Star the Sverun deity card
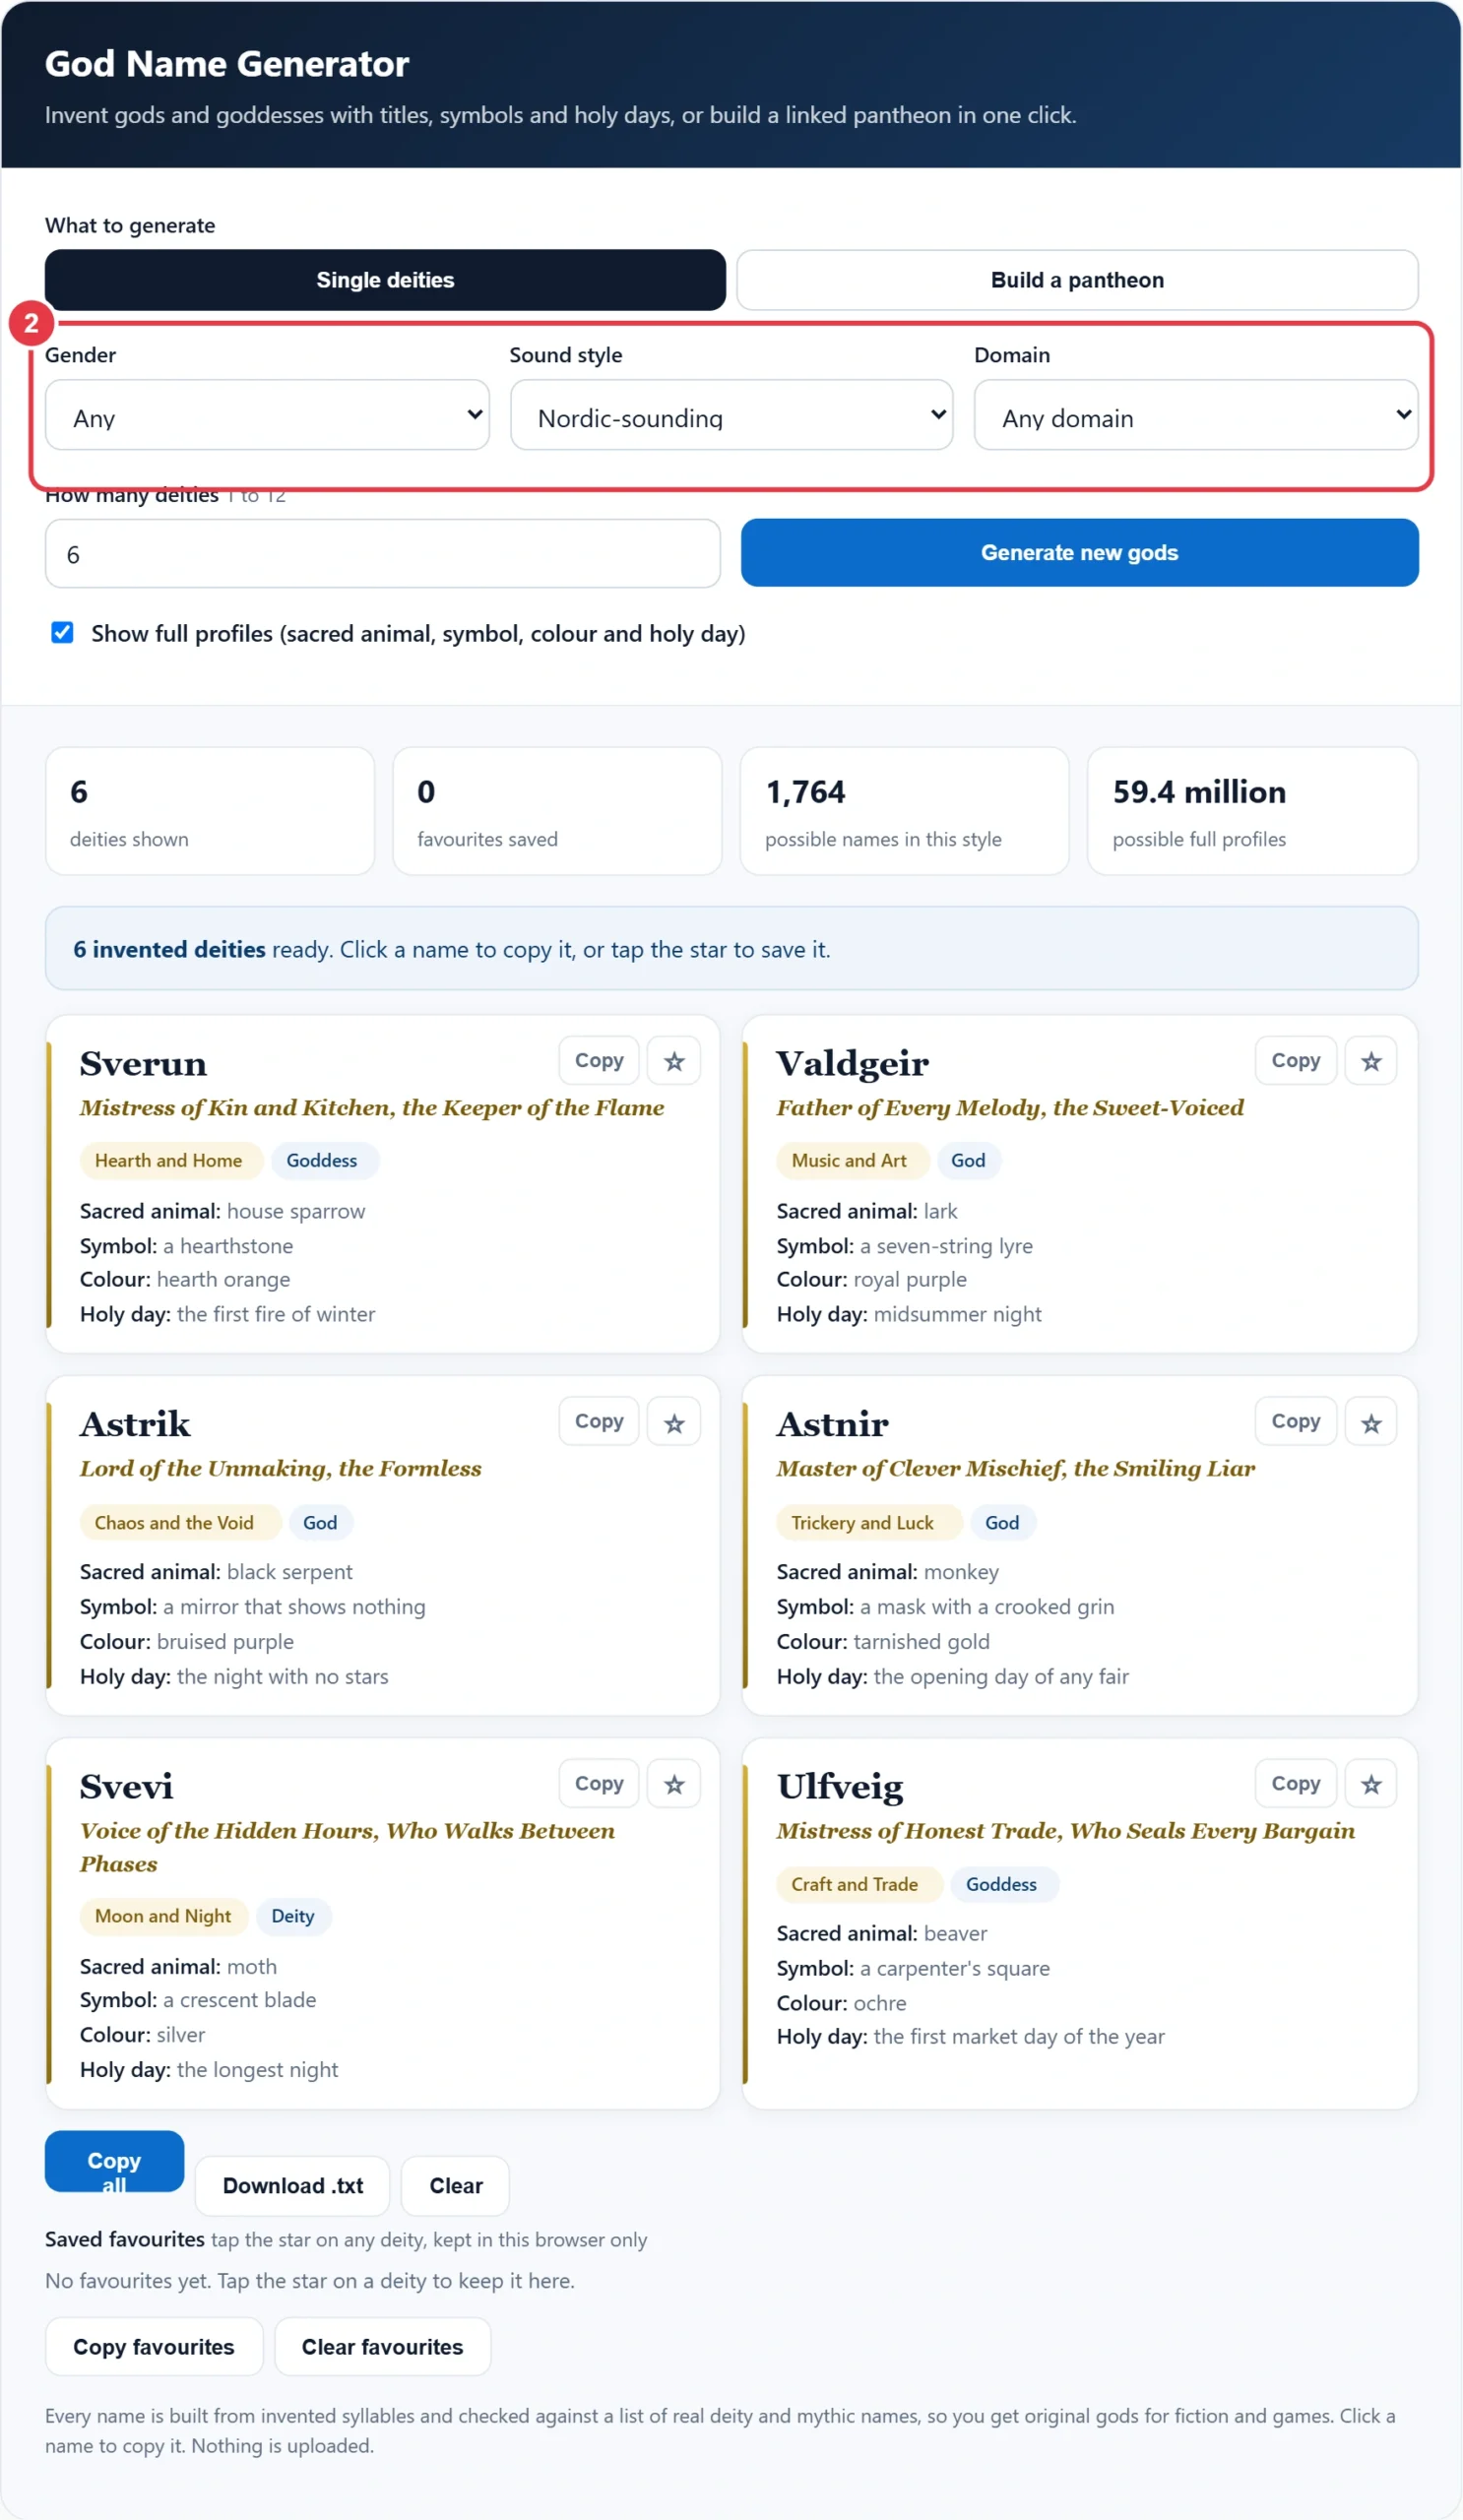This screenshot has height=2520, width=1463. 674,1061
